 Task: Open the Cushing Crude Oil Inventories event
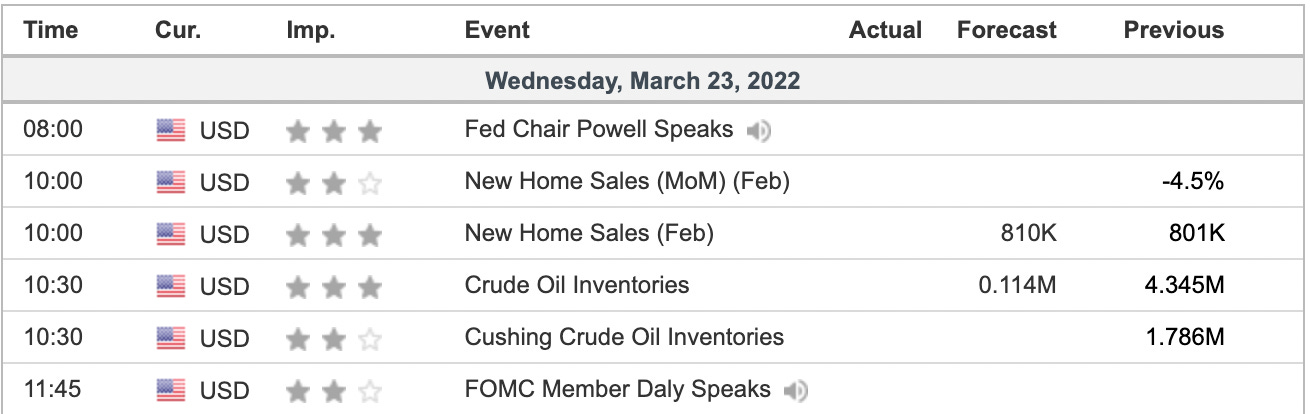click(624, 338)
